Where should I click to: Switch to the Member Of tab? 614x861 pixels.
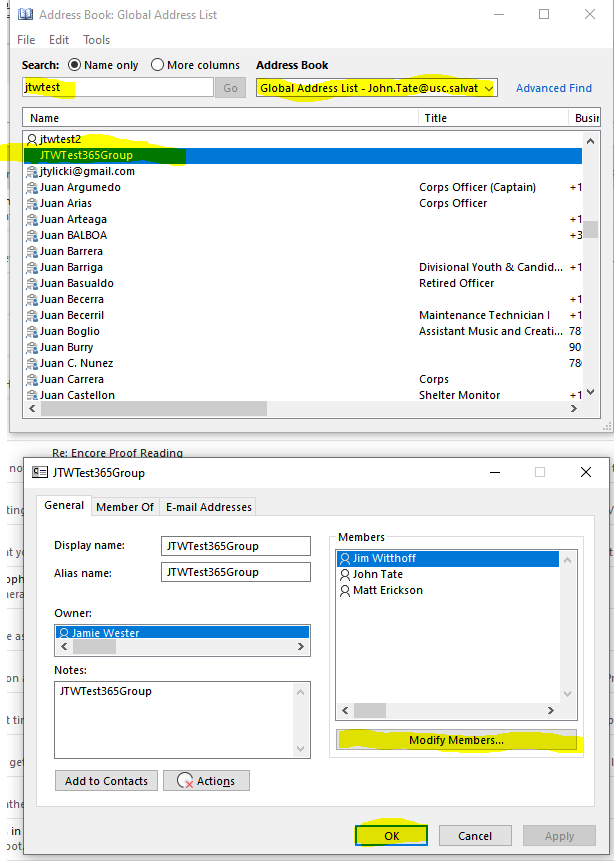[x=125, y=507]
